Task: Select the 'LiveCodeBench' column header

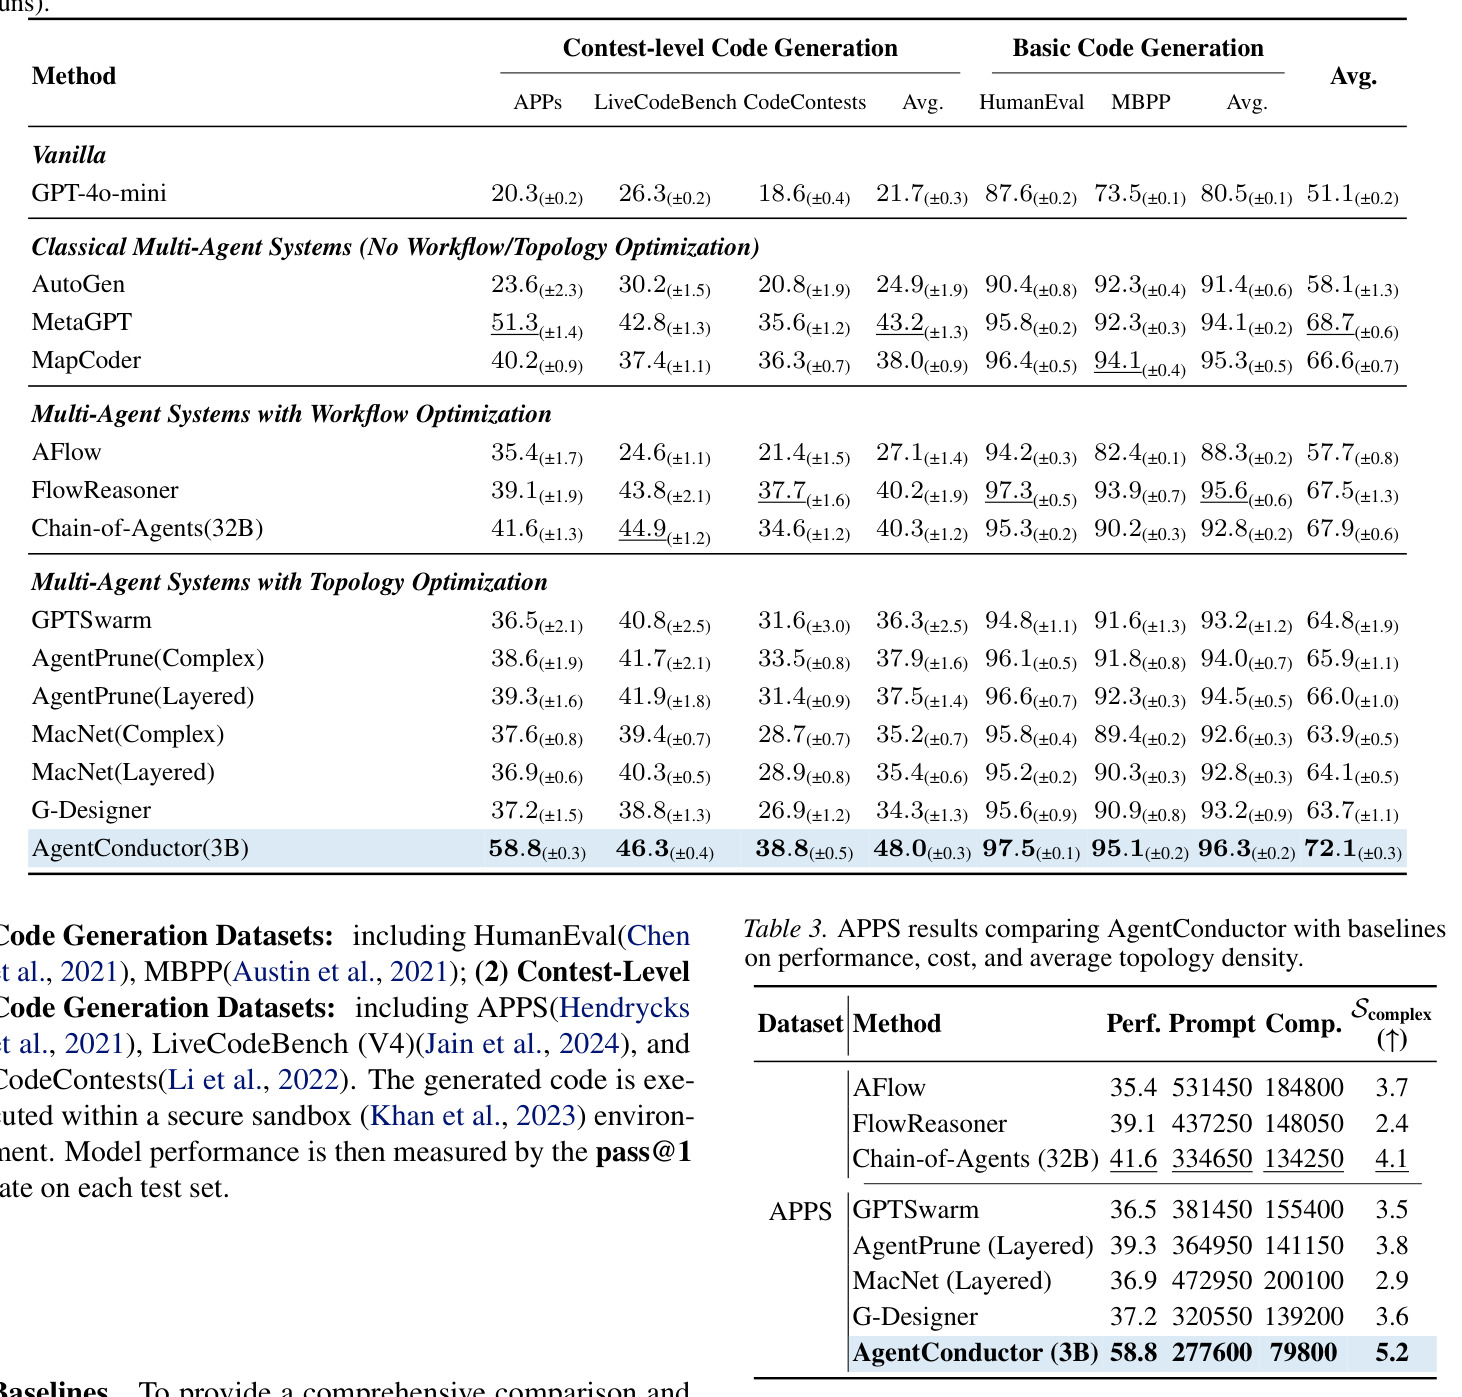Action: 666,102
